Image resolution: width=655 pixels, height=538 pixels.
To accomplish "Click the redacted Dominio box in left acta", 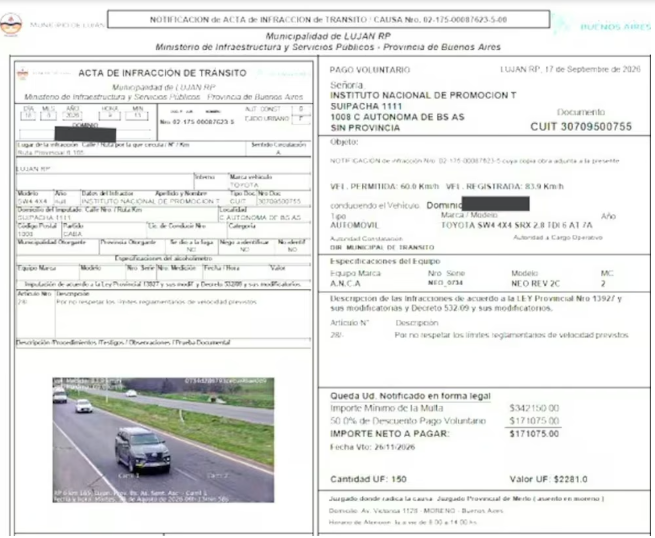I will [x=85, y=134].
